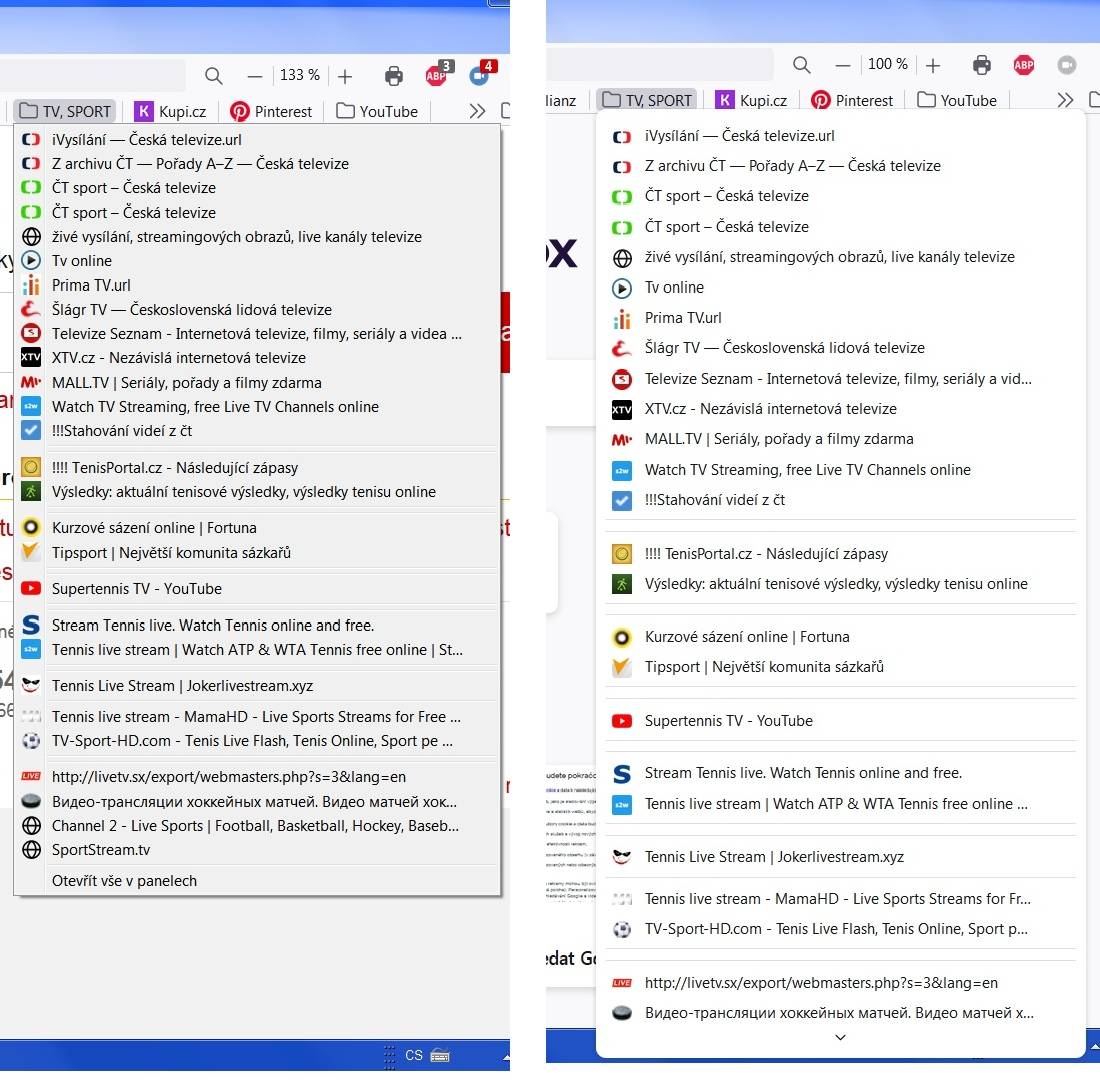Click the 100 % zoom level field
Screen dimensions: 1100x1083
click(887, 65)
